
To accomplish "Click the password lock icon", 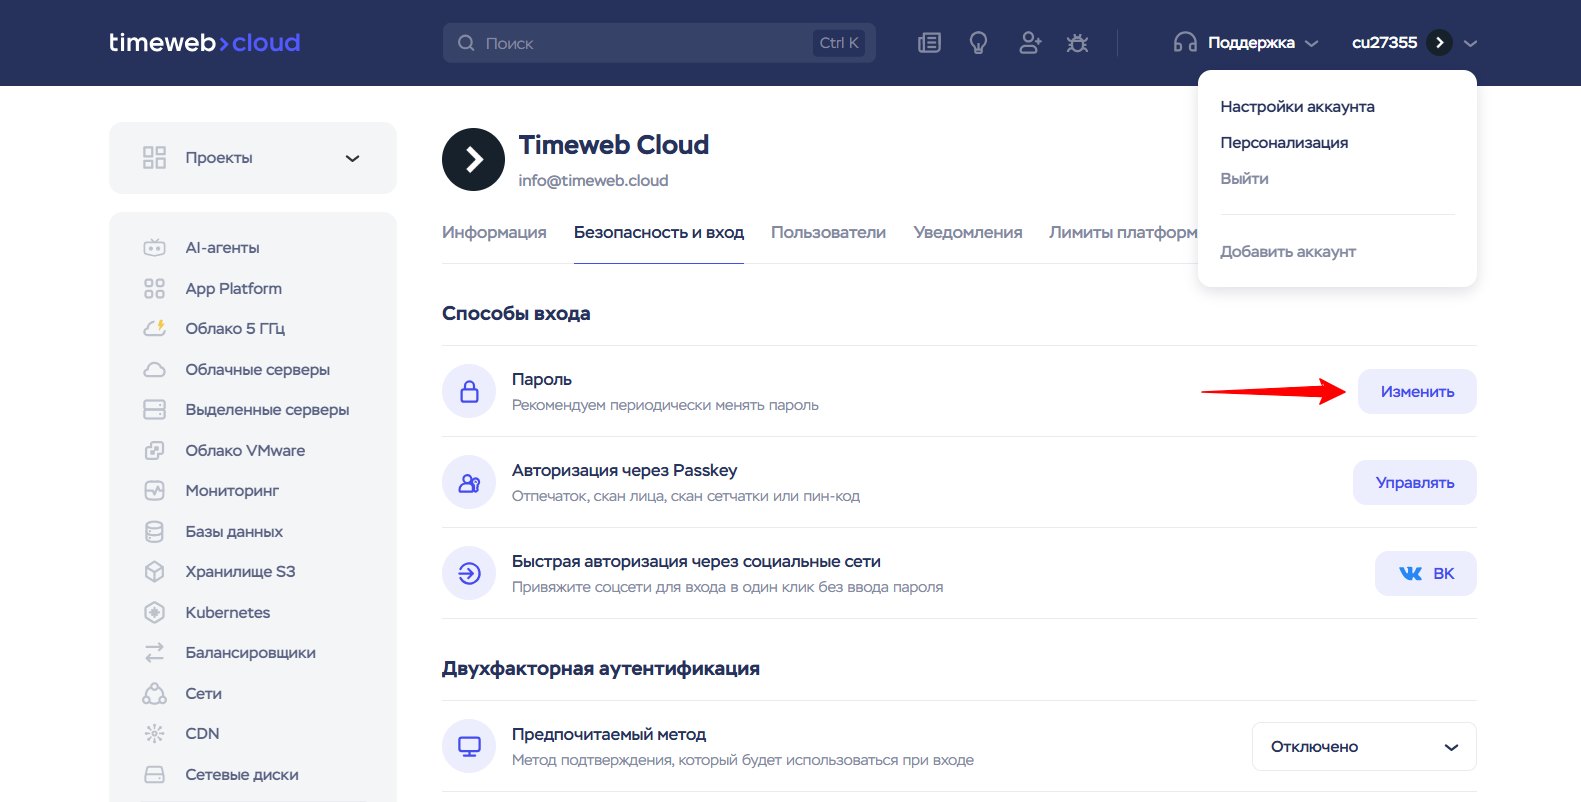I will (x=469, y=391).
